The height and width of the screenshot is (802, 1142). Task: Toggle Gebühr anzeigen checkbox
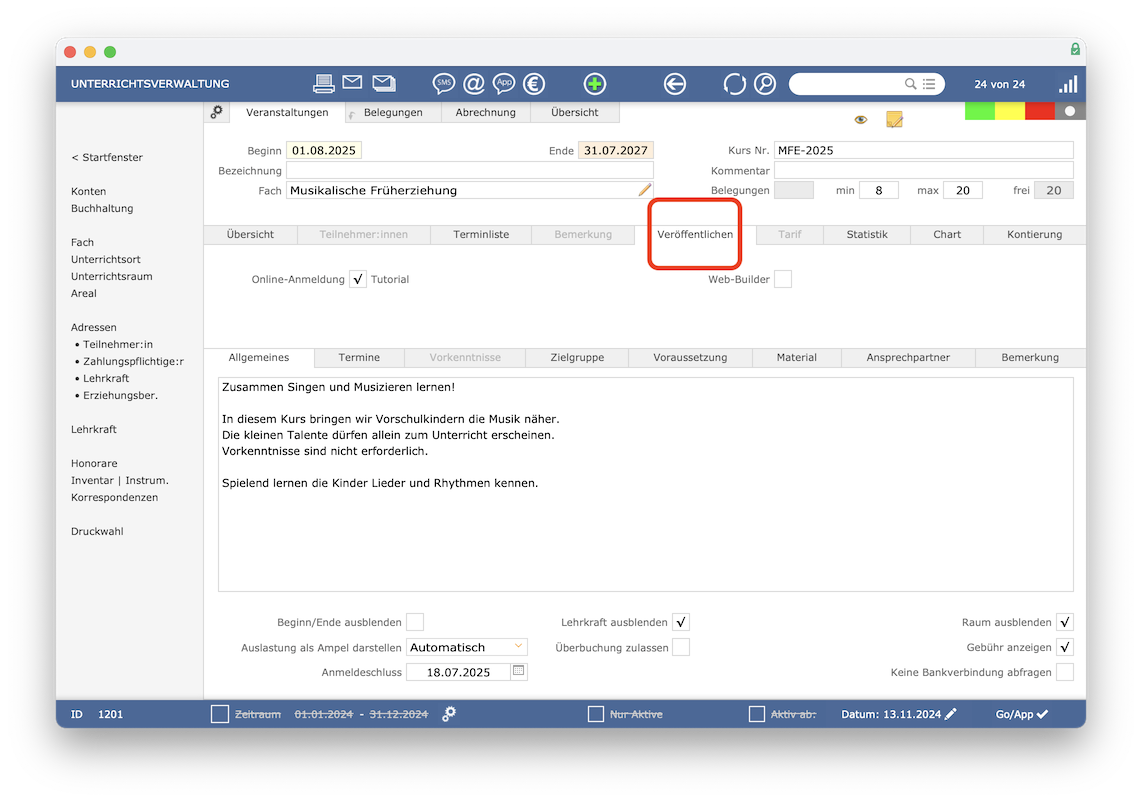[1065, 647]
